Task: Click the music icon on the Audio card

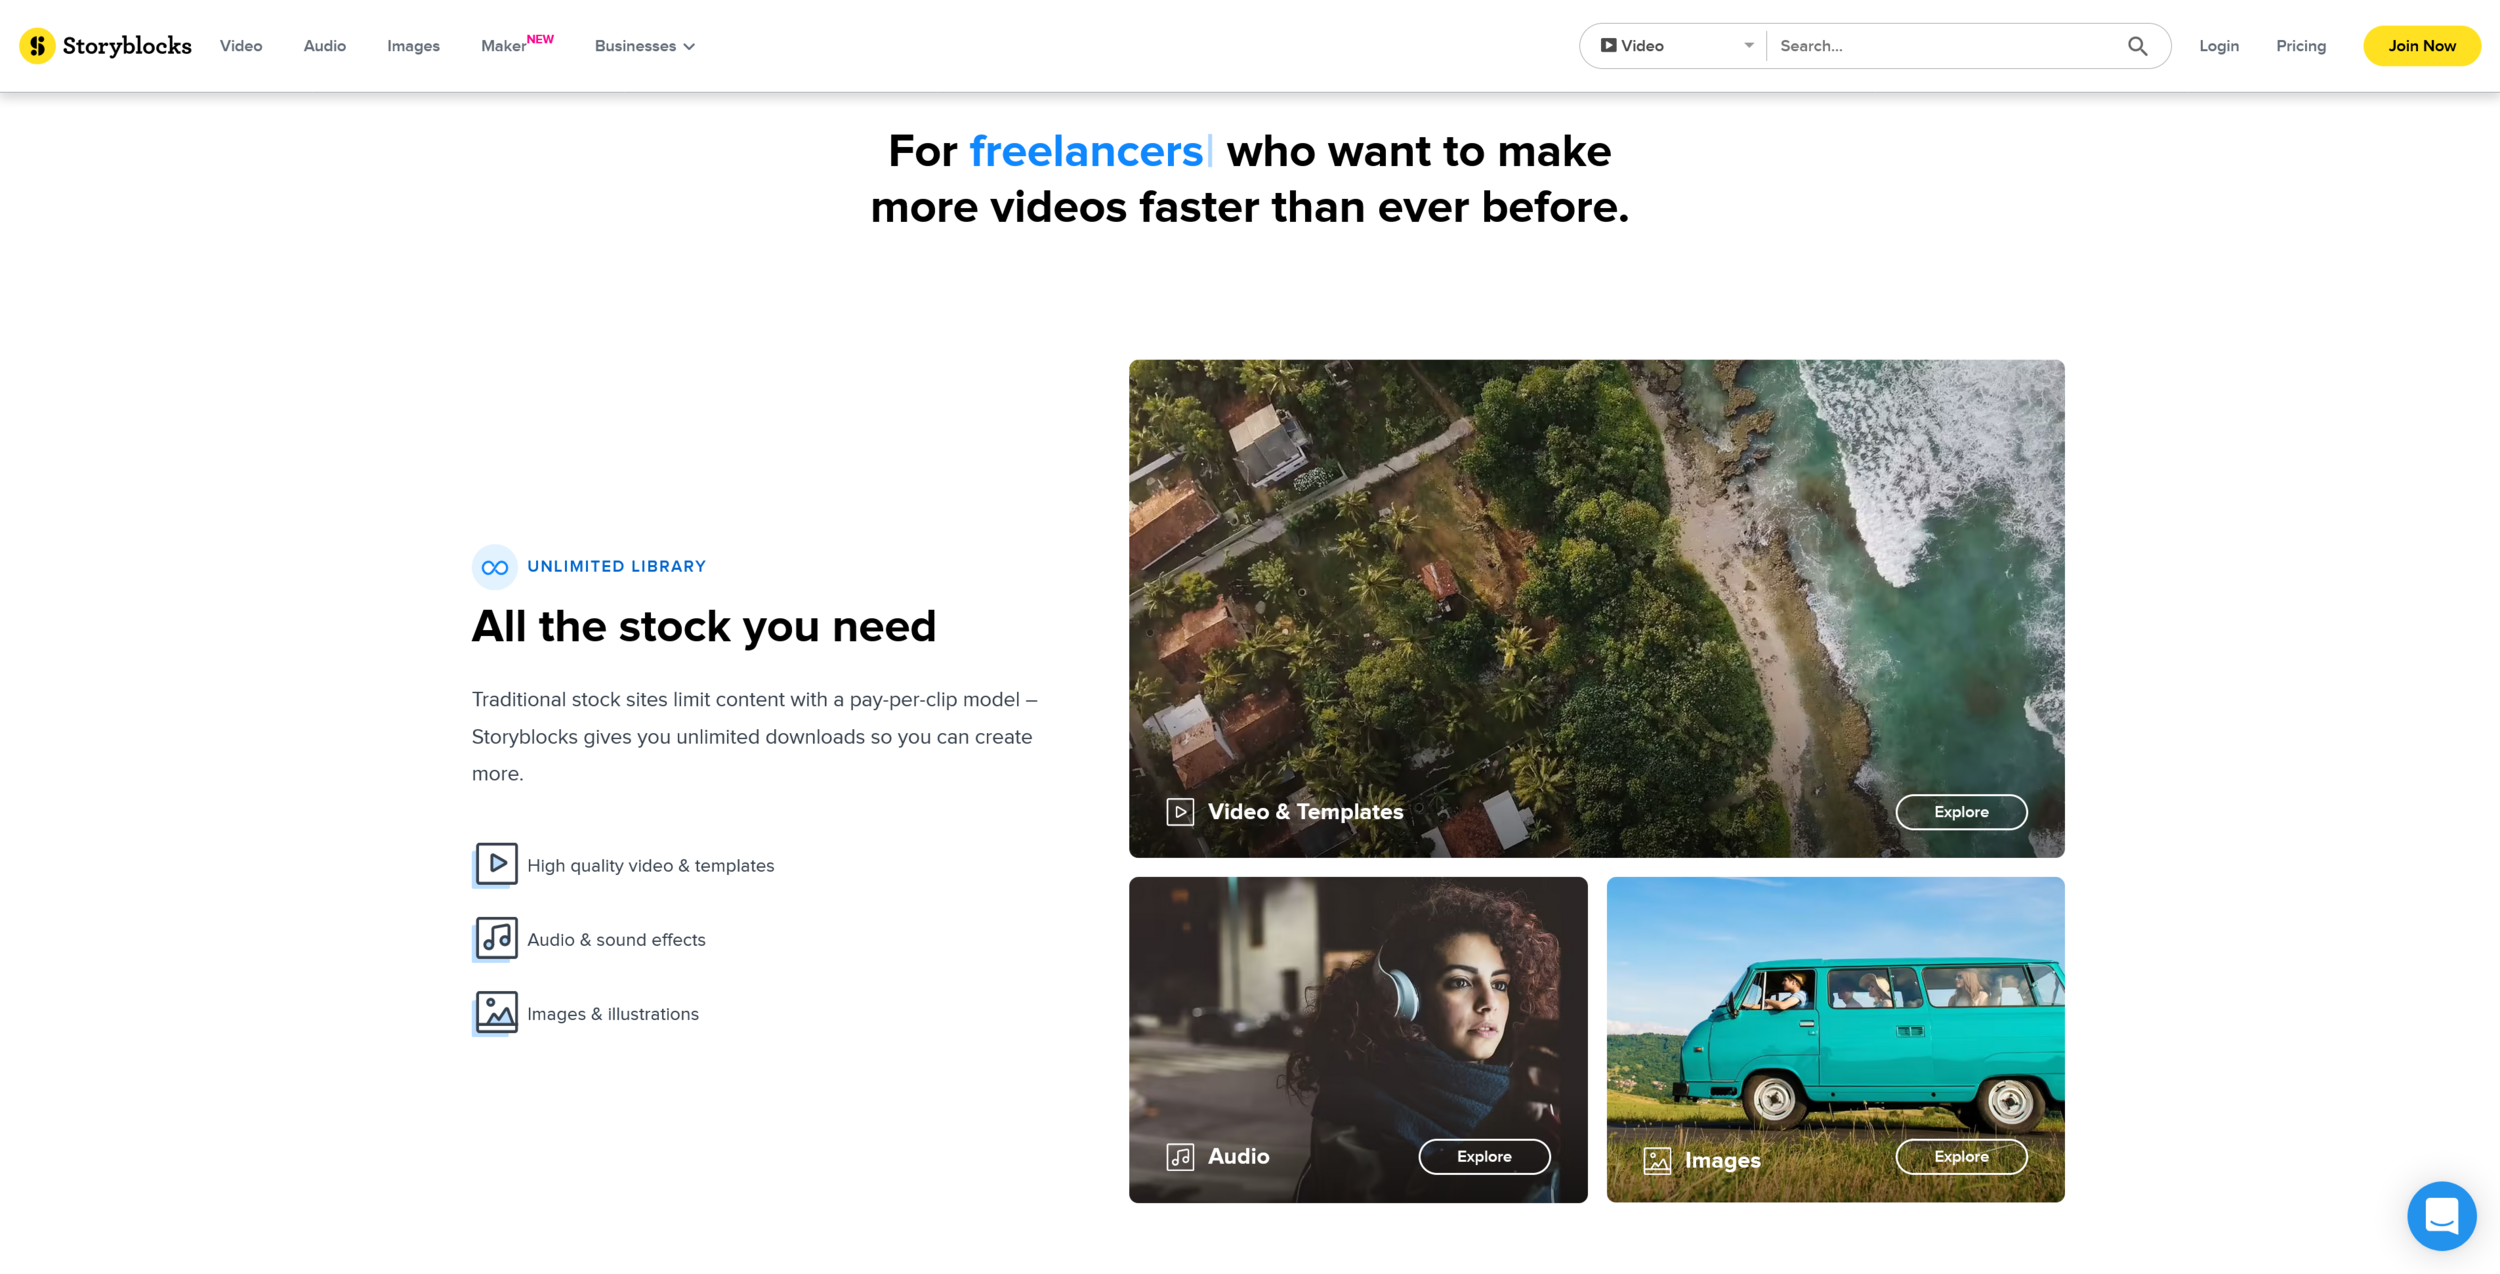Action: point(1180,1157)
